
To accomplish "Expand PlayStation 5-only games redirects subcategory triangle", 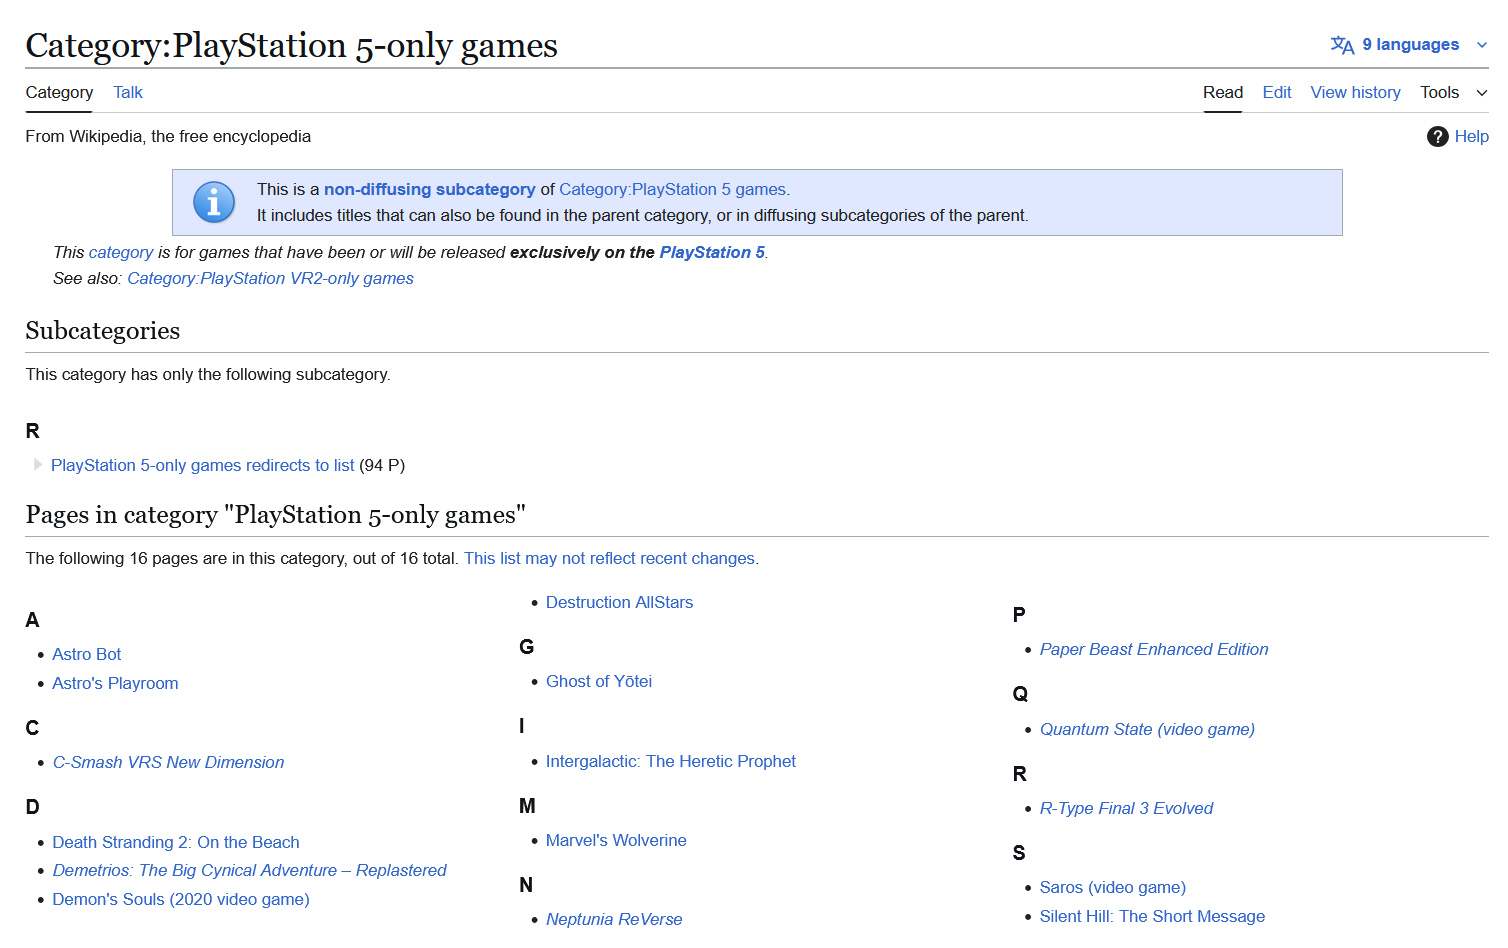I will tap(38, 465).
